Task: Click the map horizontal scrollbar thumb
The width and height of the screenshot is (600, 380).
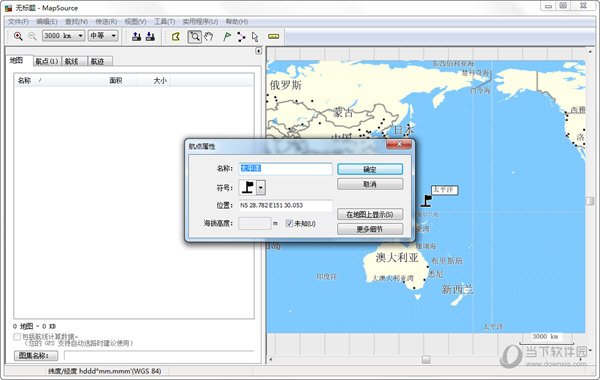Action: [426, 359]
